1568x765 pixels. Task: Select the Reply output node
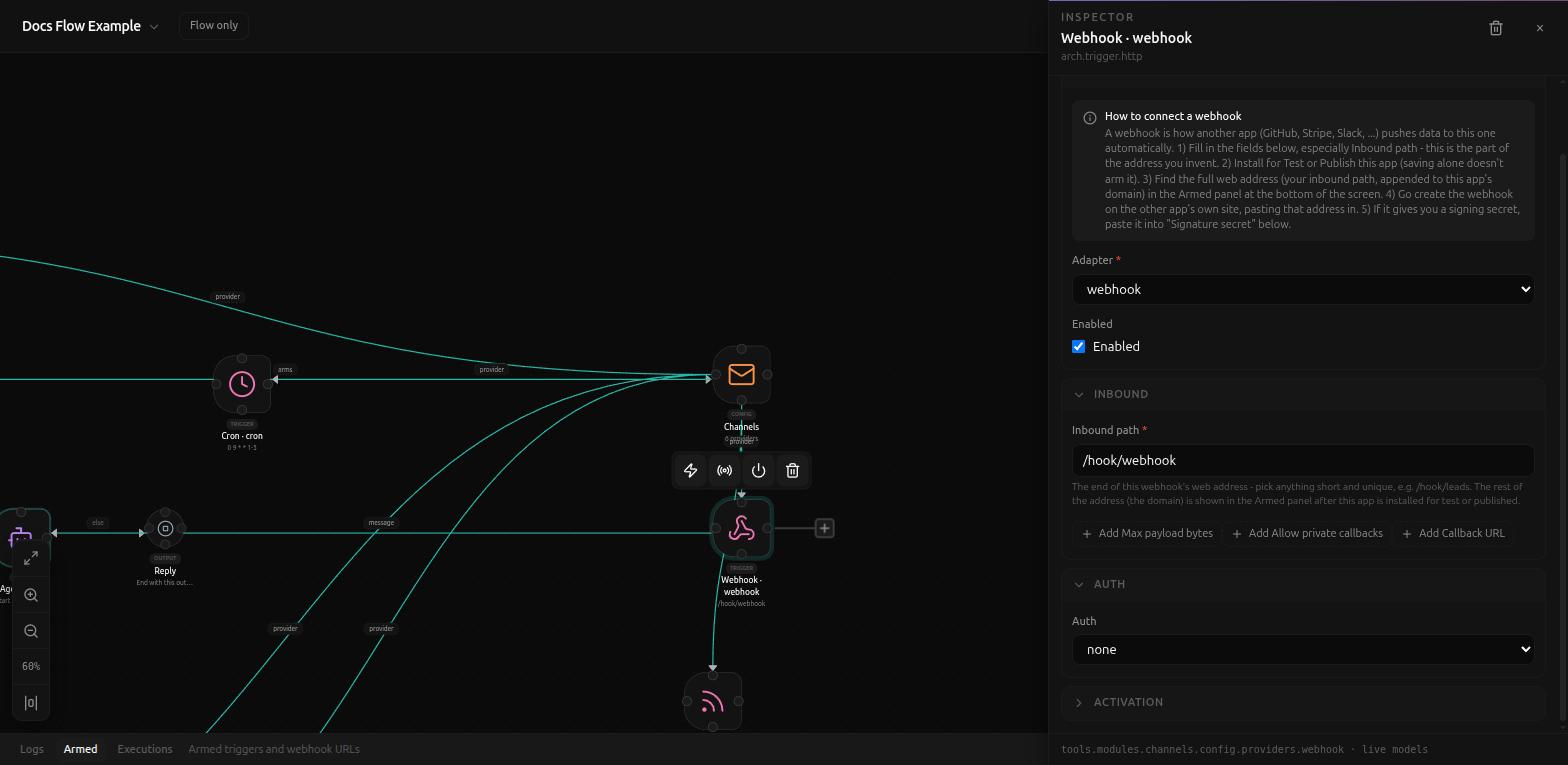click(x=166, y=528)
